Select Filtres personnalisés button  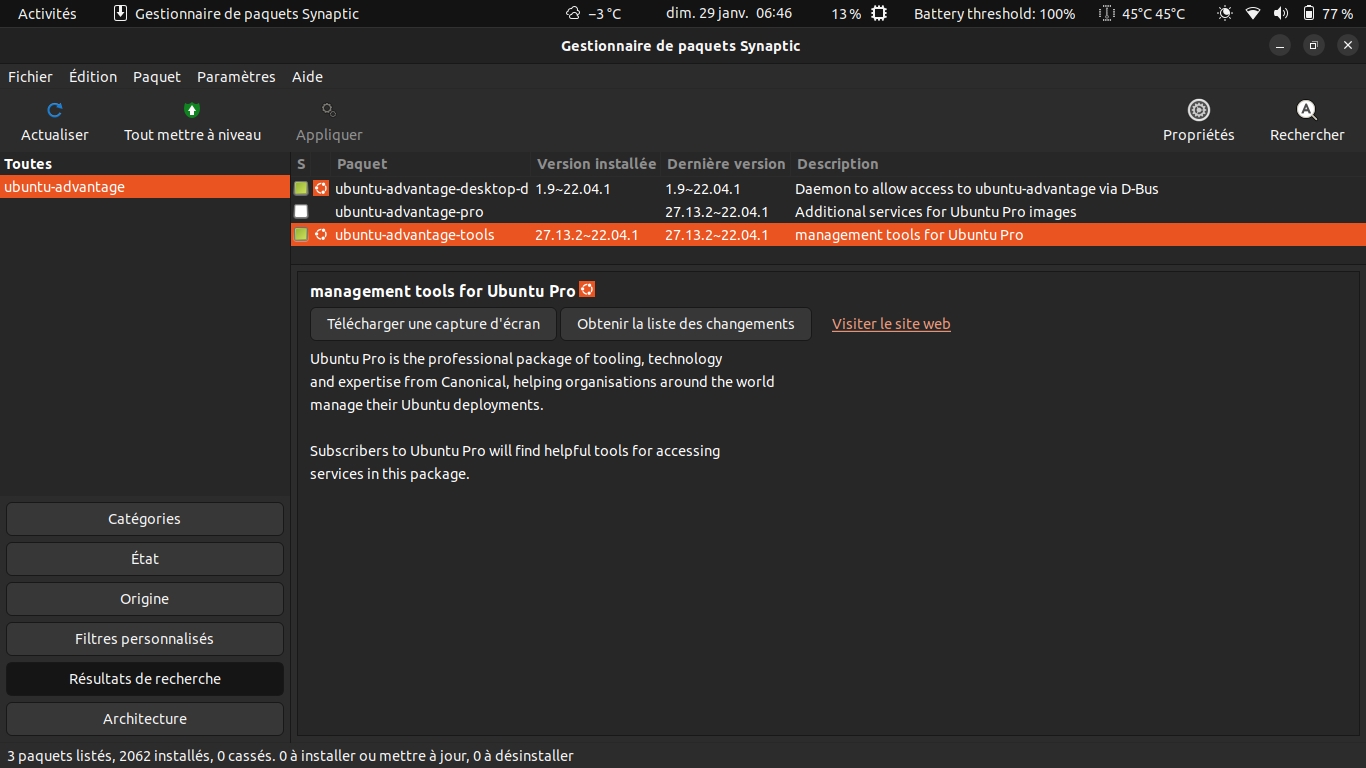(145, 639)
